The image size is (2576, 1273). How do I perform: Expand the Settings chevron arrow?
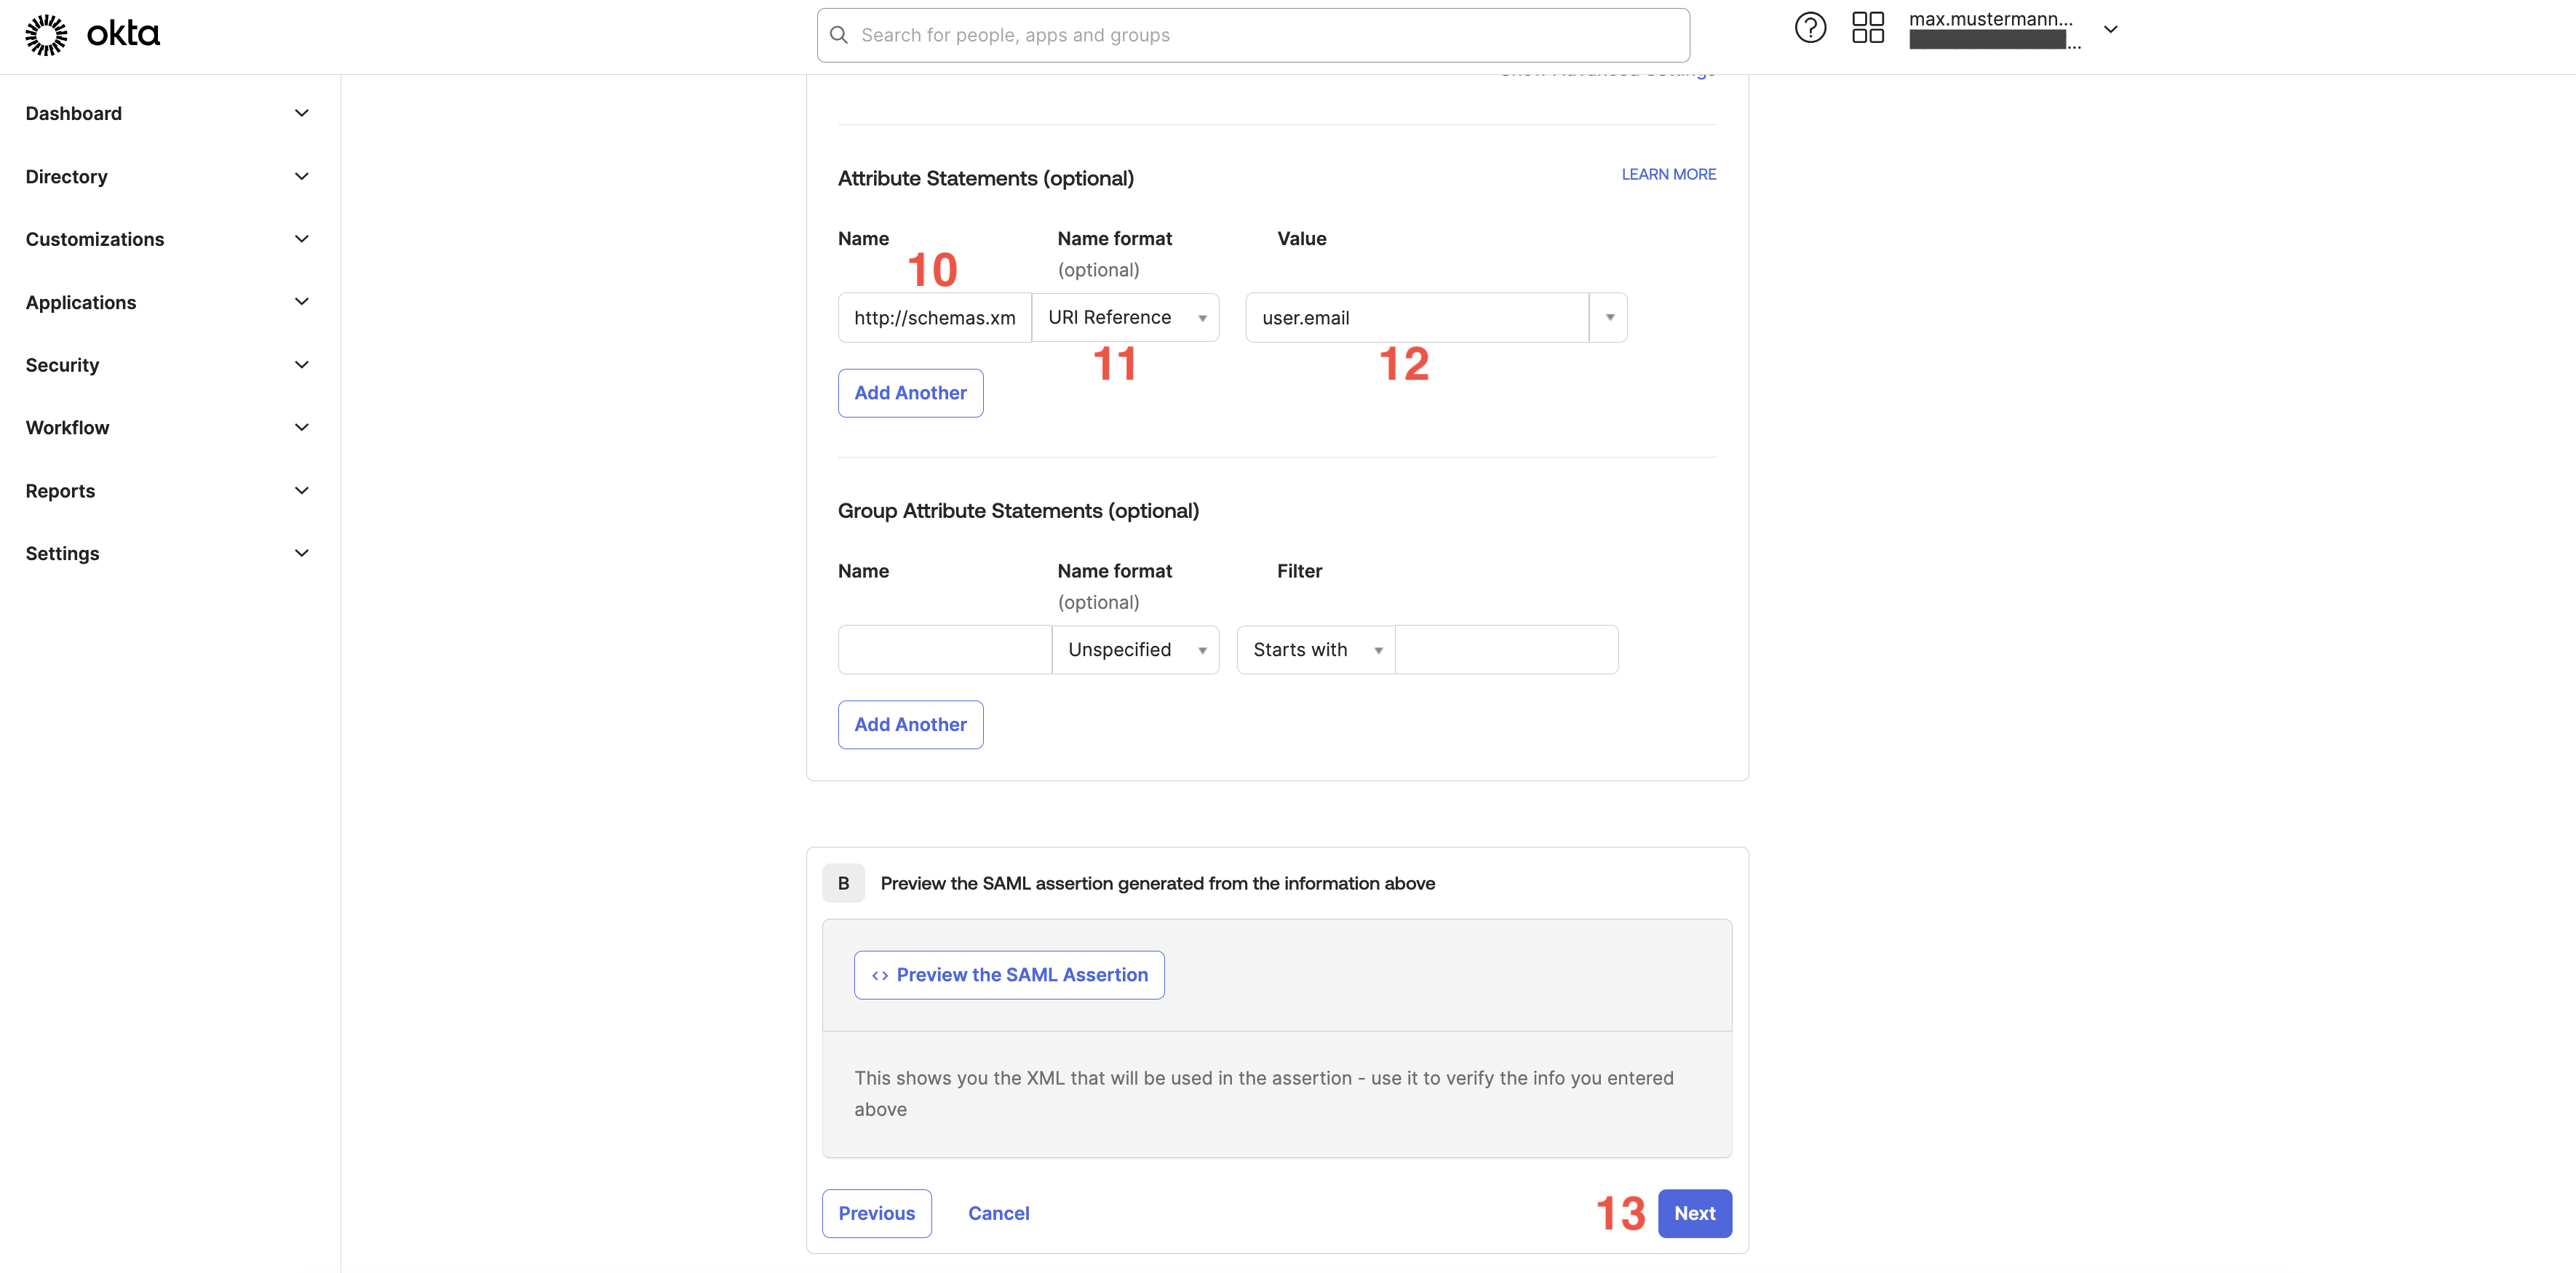(x=301, y=553)
